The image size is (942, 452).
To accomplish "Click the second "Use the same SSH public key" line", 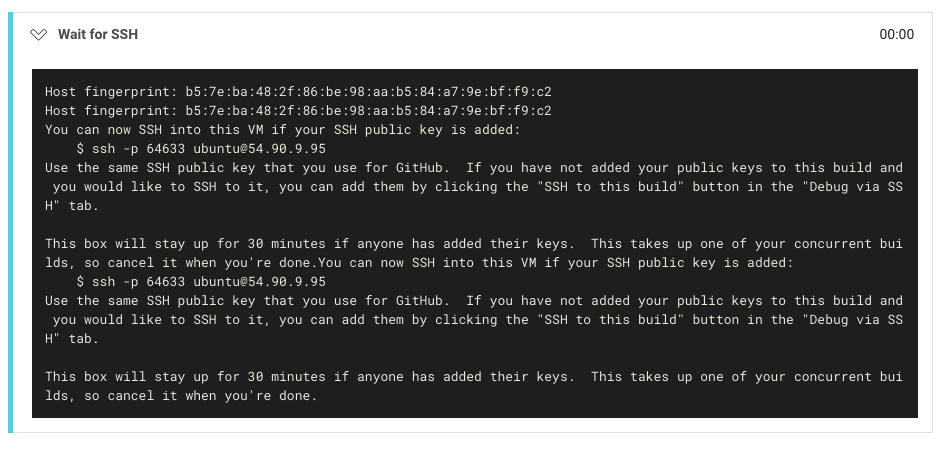I will tap(250, 301).
